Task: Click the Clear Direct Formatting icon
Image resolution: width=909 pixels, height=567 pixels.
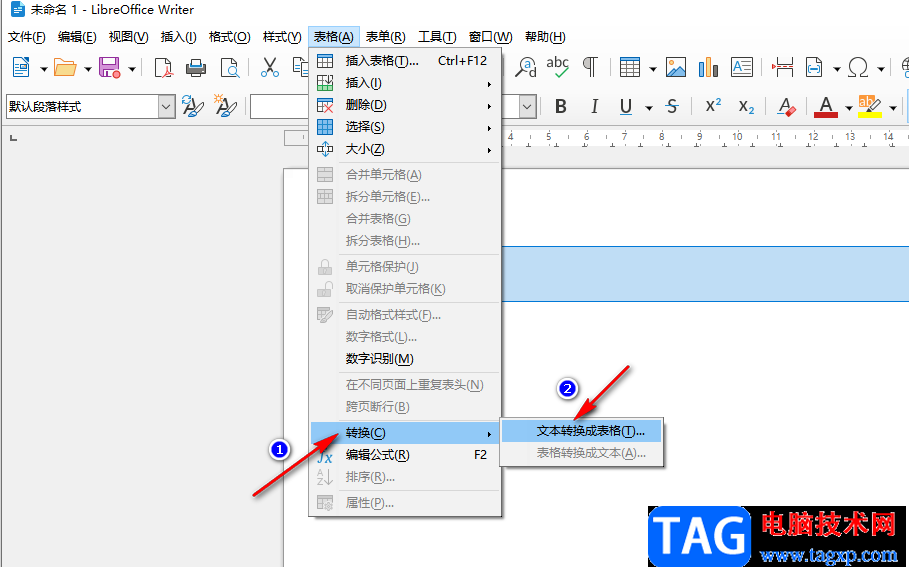Action: pyautogui.click(x=787, y=107)
